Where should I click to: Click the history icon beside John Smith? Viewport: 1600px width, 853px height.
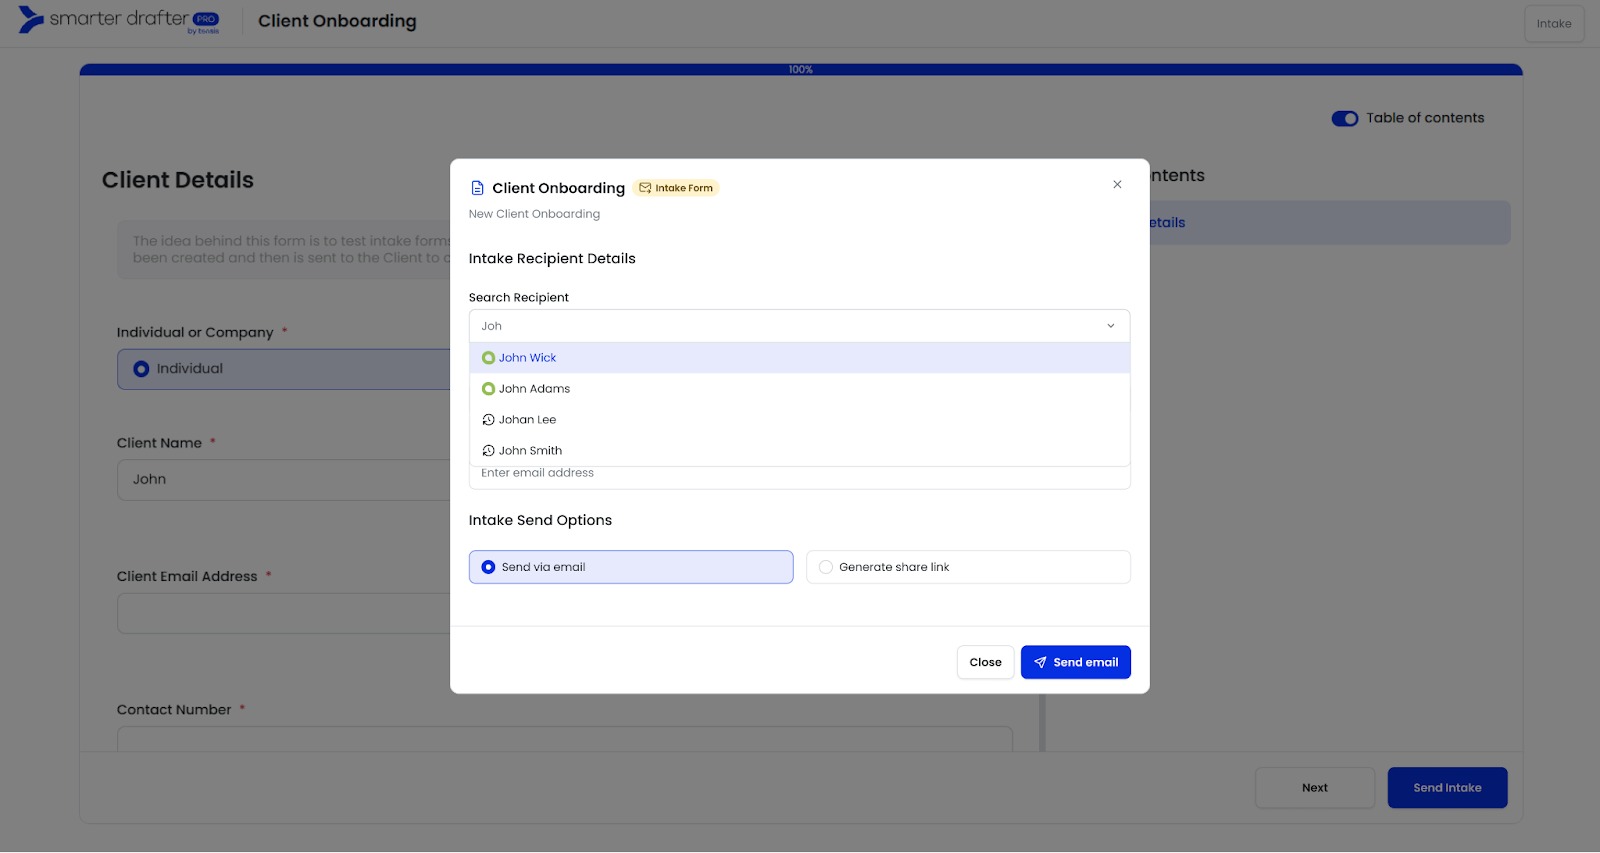tap(488, 451)
